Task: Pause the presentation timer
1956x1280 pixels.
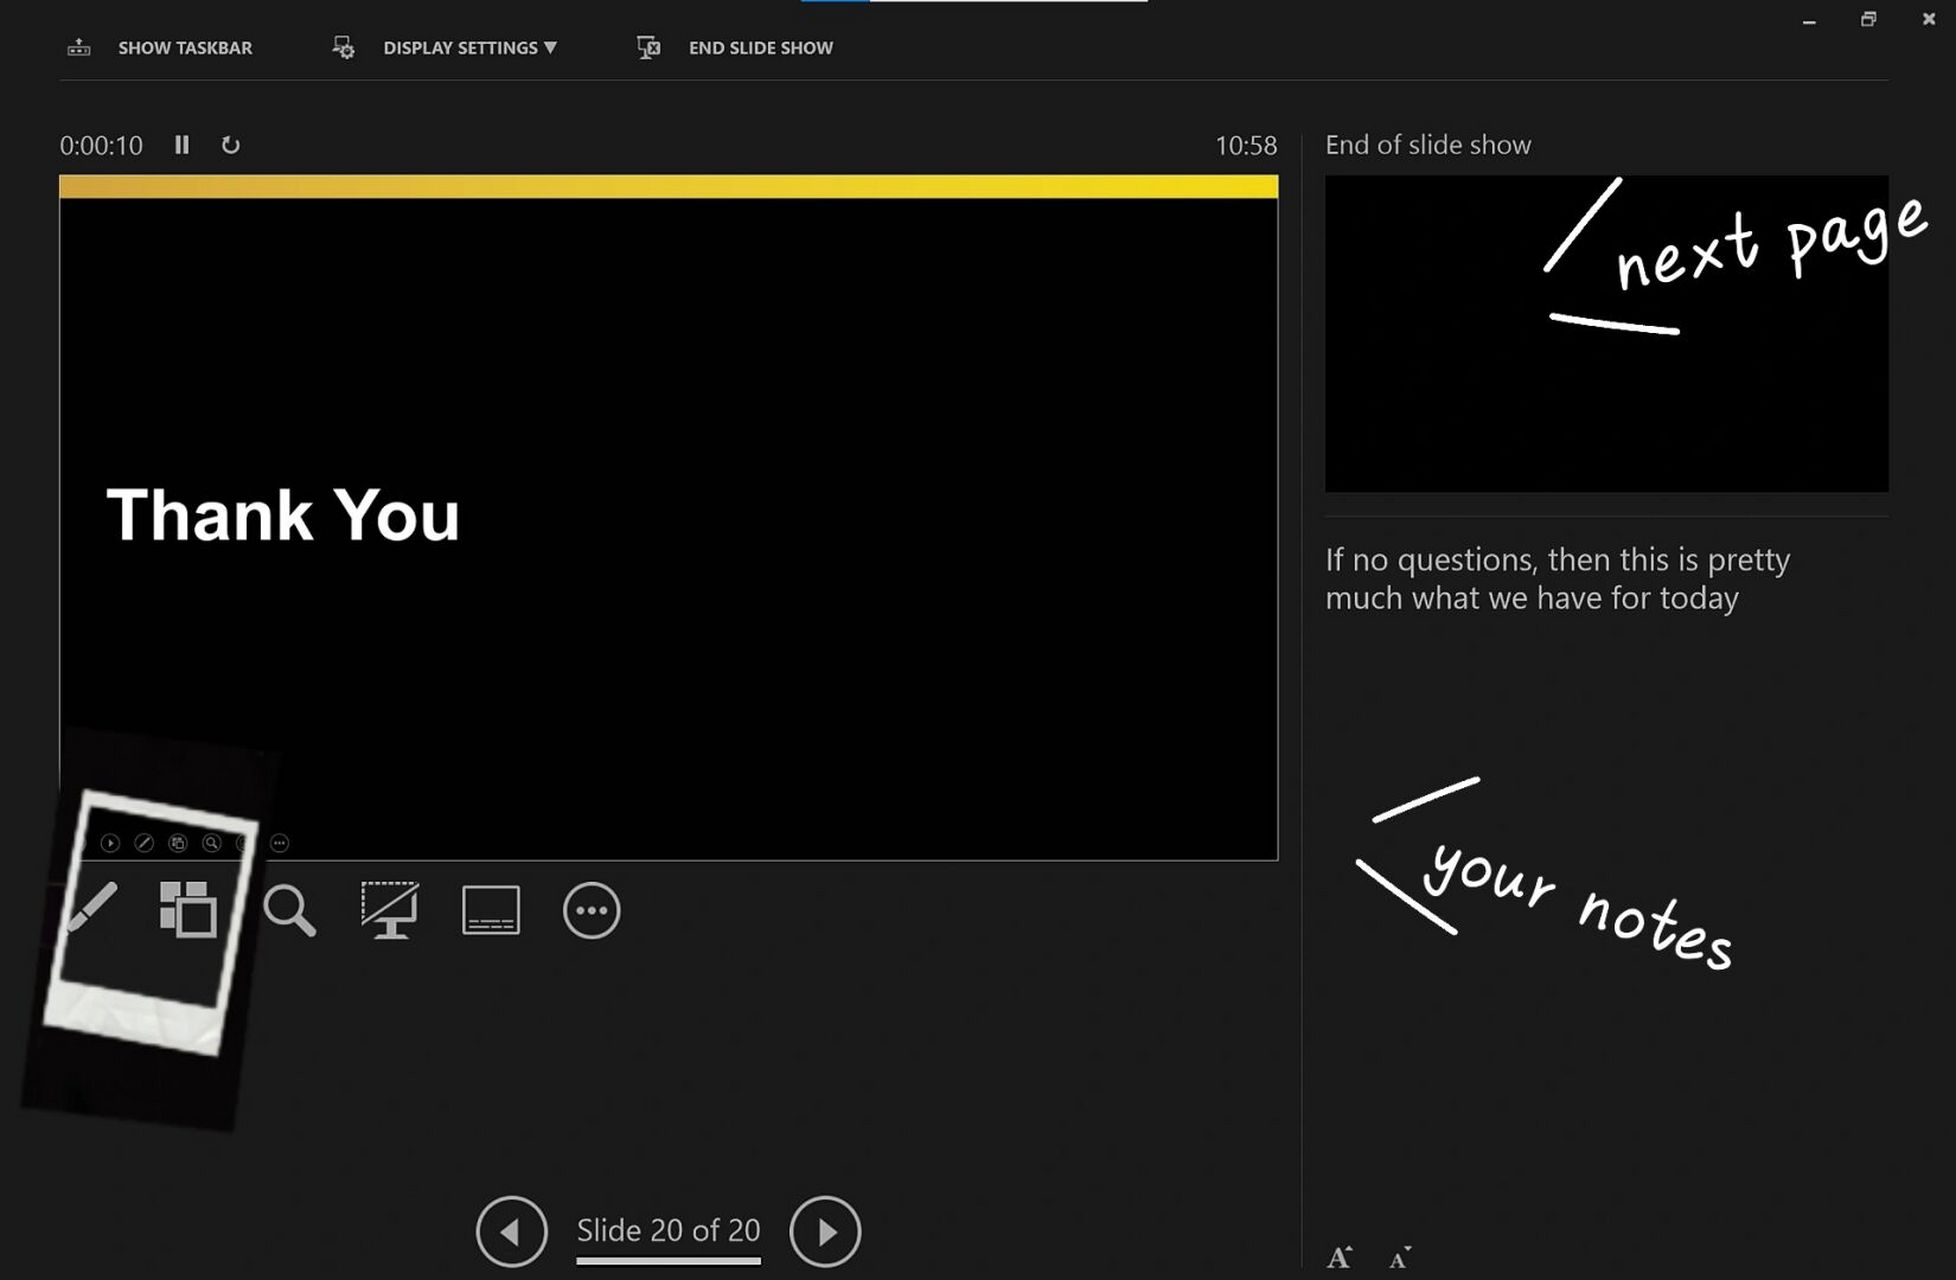Action: 181,145
